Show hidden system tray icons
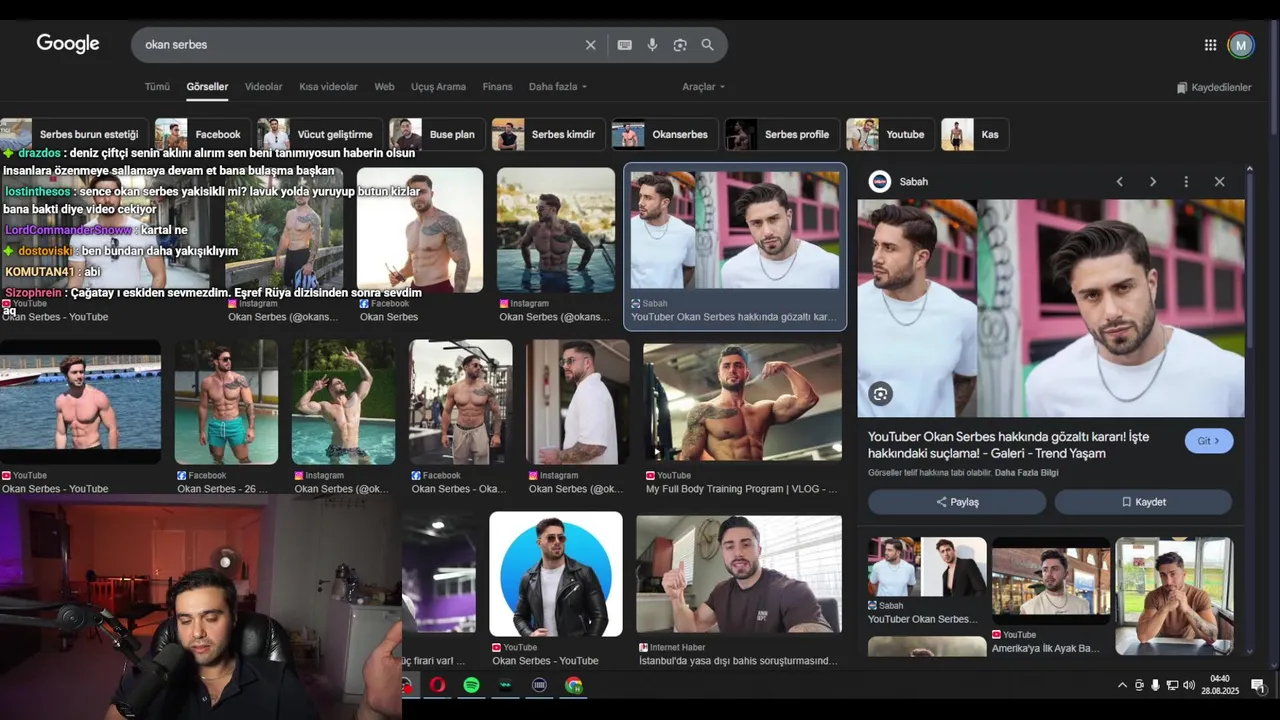This screenshot has width=1280, height=720. pyautogui.click(x=1122, y=685)
